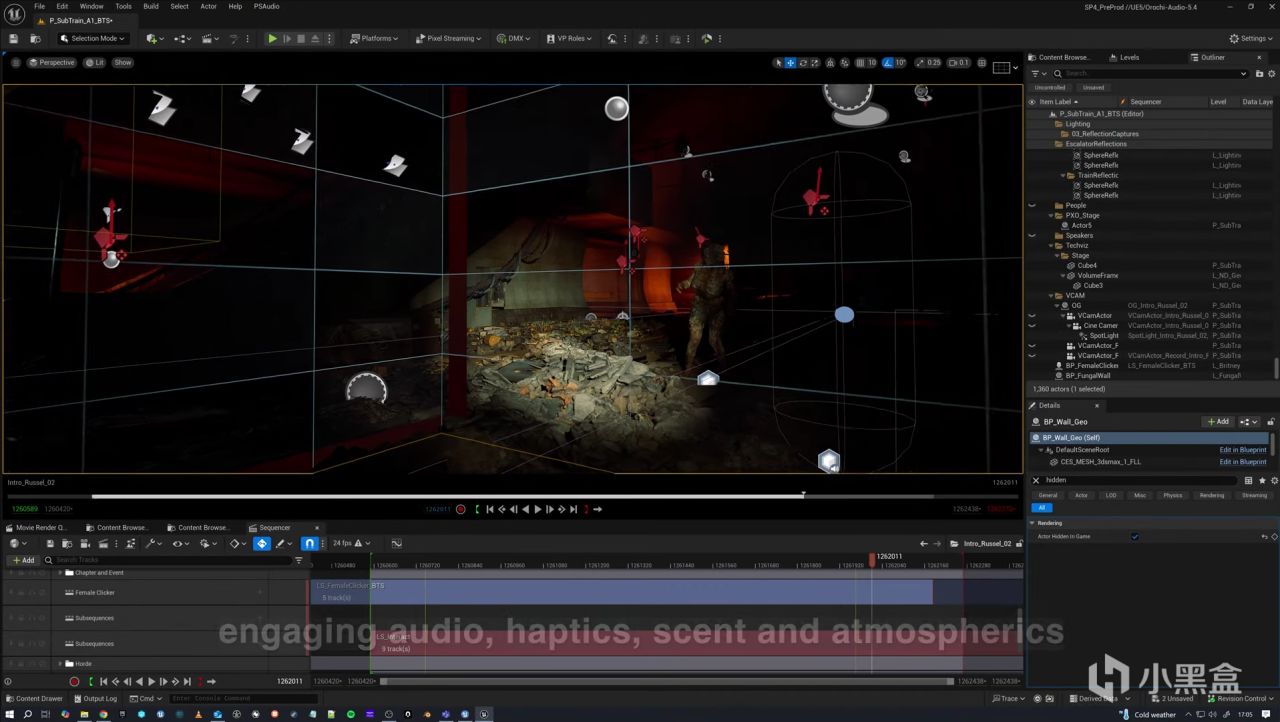Toggle the Sequencer auto-key blue diamond button
The width and height of the screenshot is (1280, 722).
pos(262,543)
